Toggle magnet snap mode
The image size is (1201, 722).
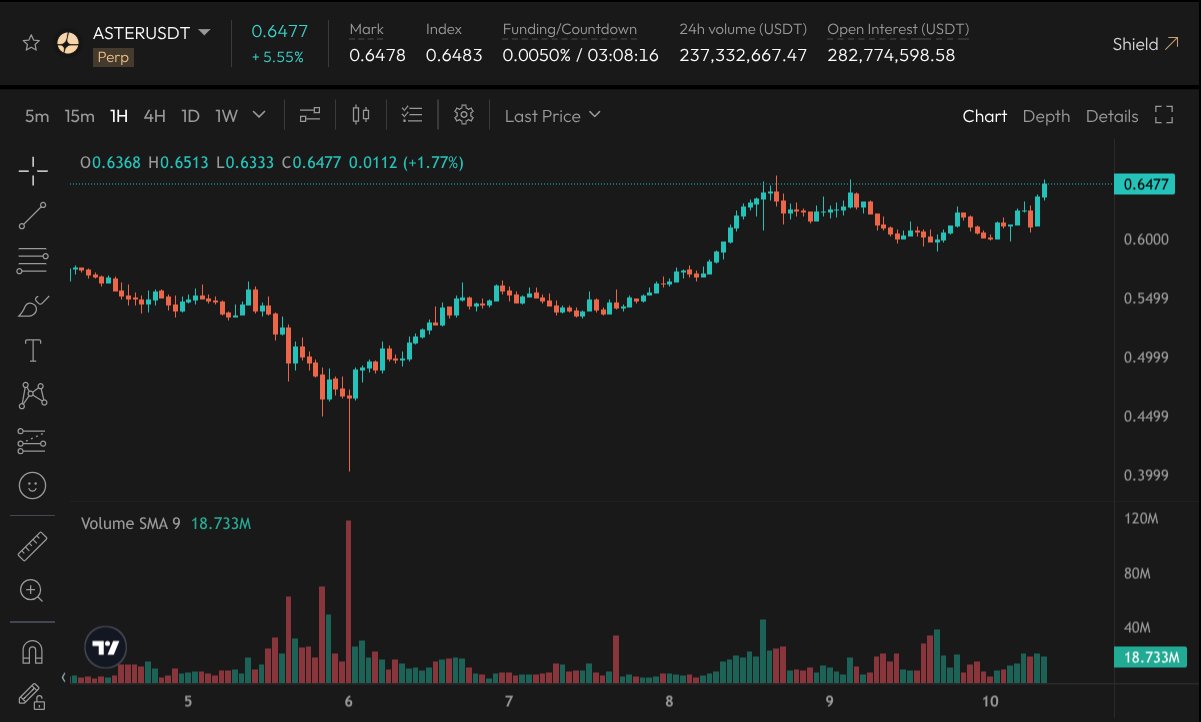click(x=33, y=652)
